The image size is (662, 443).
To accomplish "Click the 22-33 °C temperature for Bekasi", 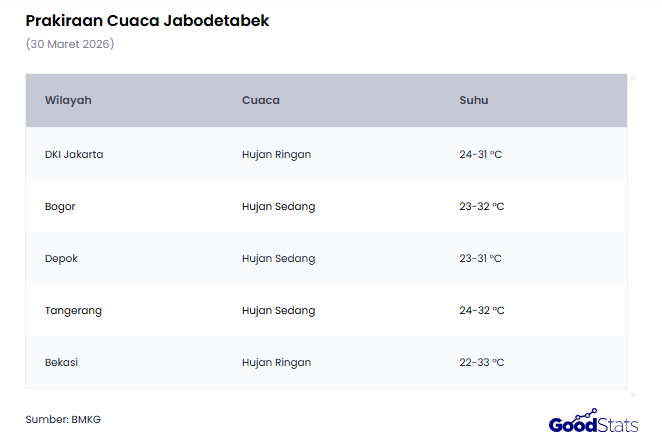I will [481, 362].
